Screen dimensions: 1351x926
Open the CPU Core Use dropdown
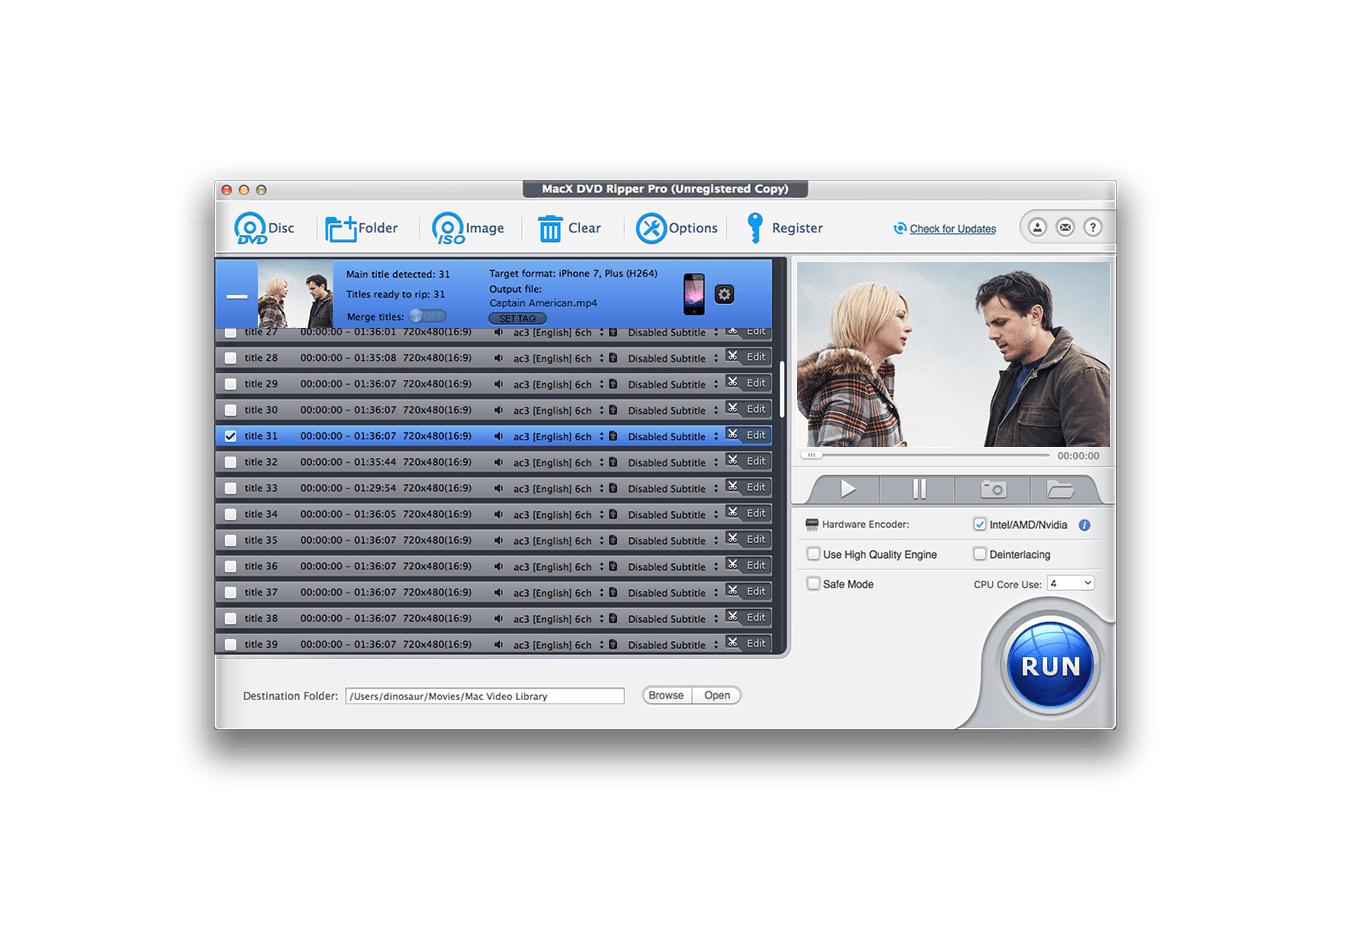click(1070, 583)
